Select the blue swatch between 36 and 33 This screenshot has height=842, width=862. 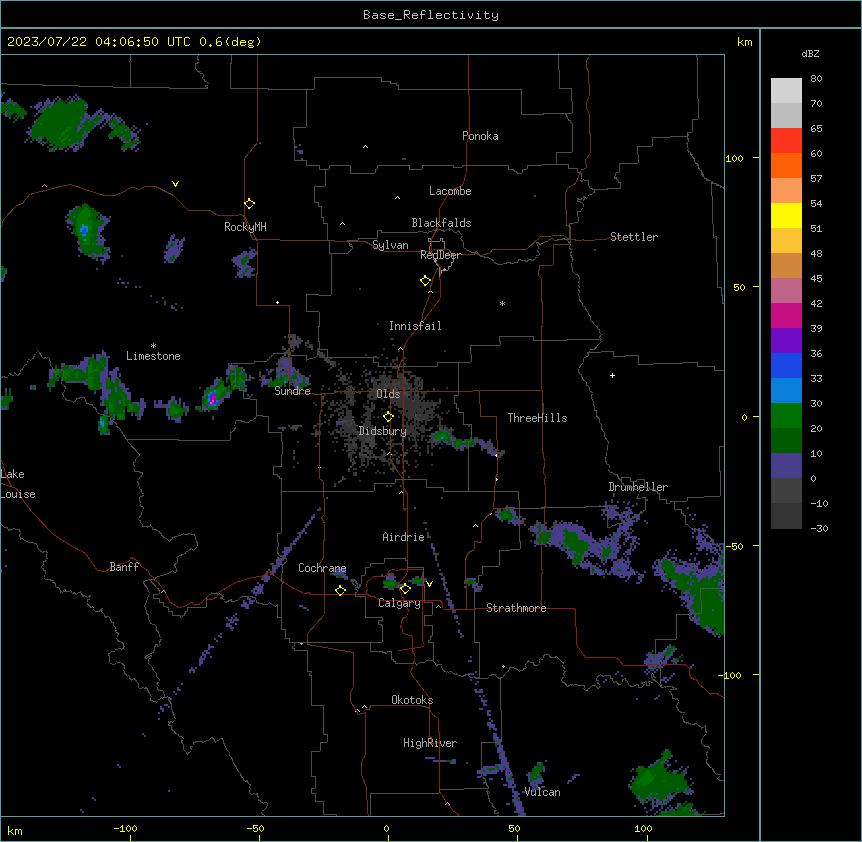(786, 365)
